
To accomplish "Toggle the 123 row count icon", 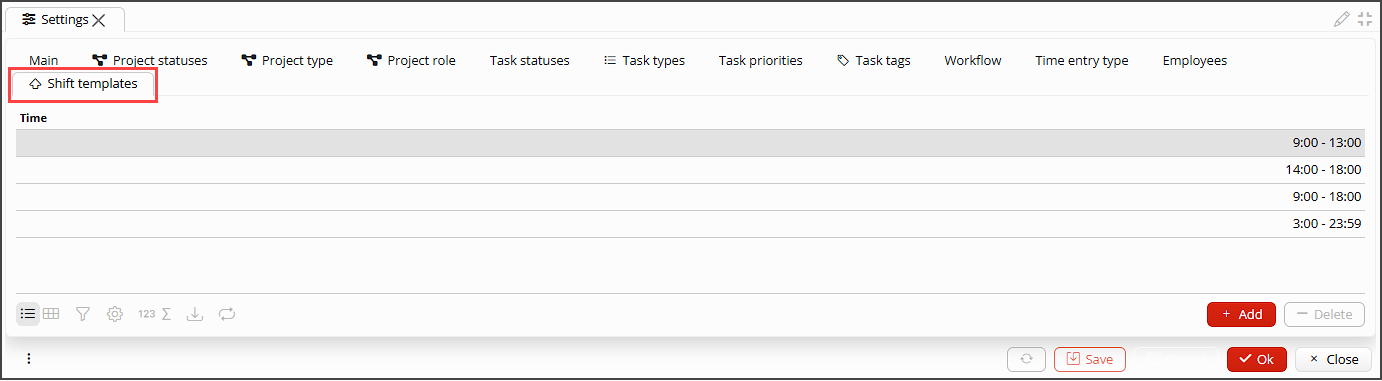I will (146, 314).
